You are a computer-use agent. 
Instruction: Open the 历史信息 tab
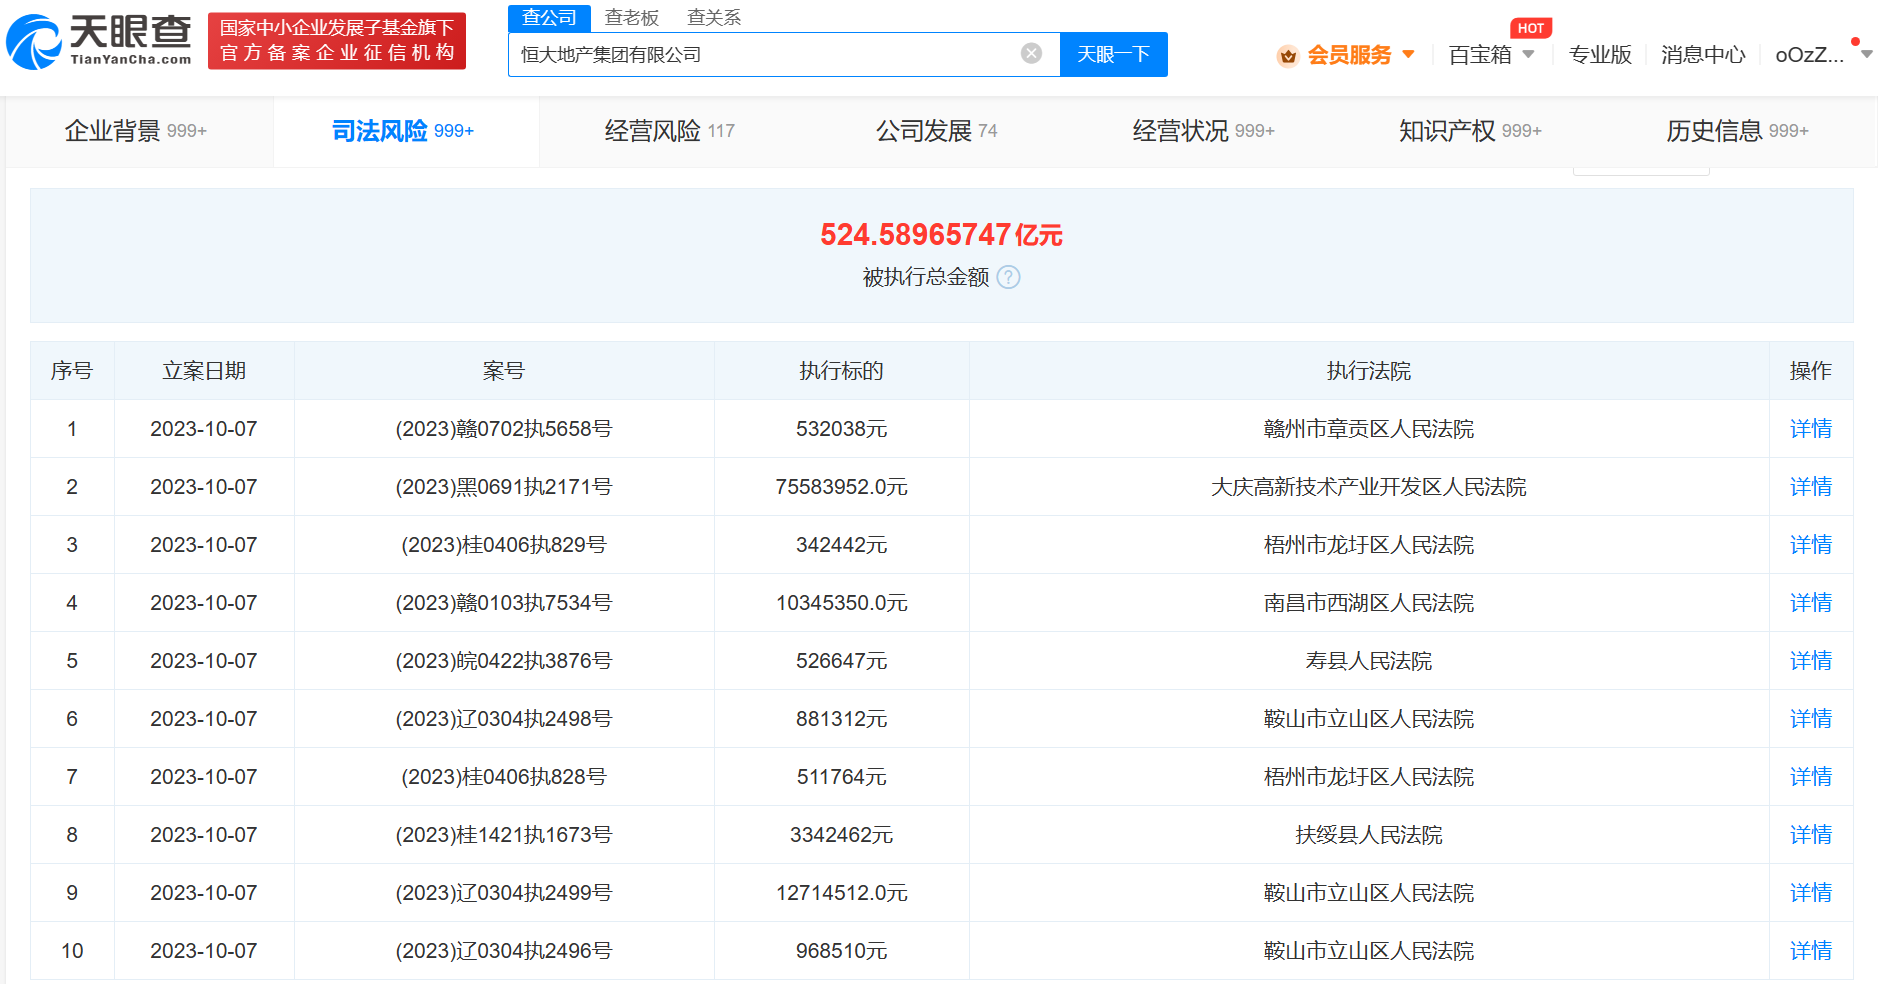1738,131
